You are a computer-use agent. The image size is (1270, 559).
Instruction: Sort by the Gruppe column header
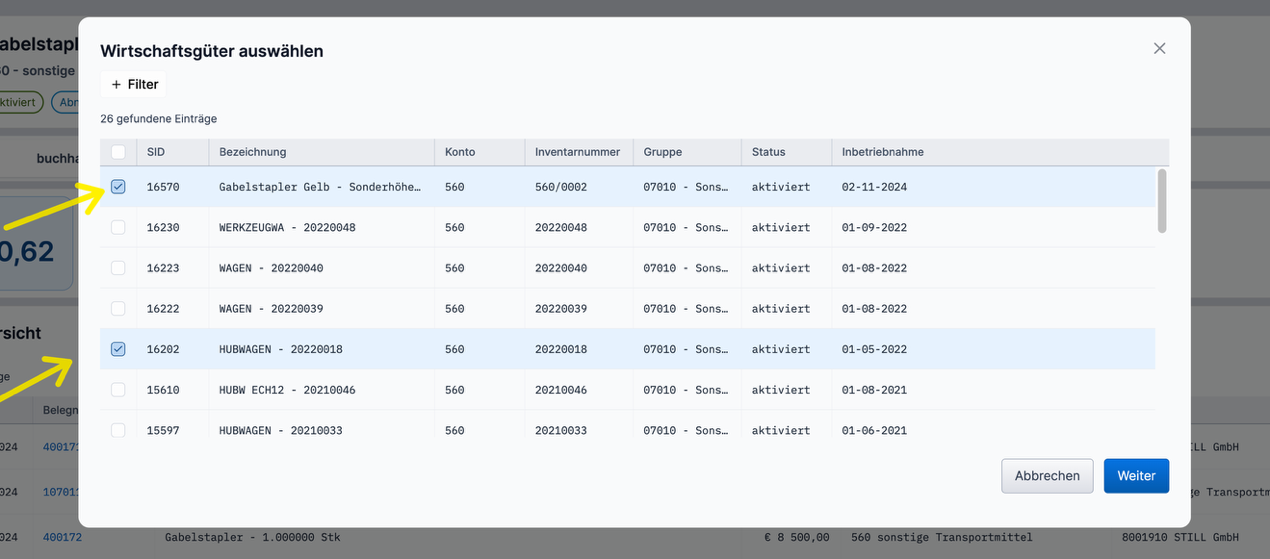663,152
